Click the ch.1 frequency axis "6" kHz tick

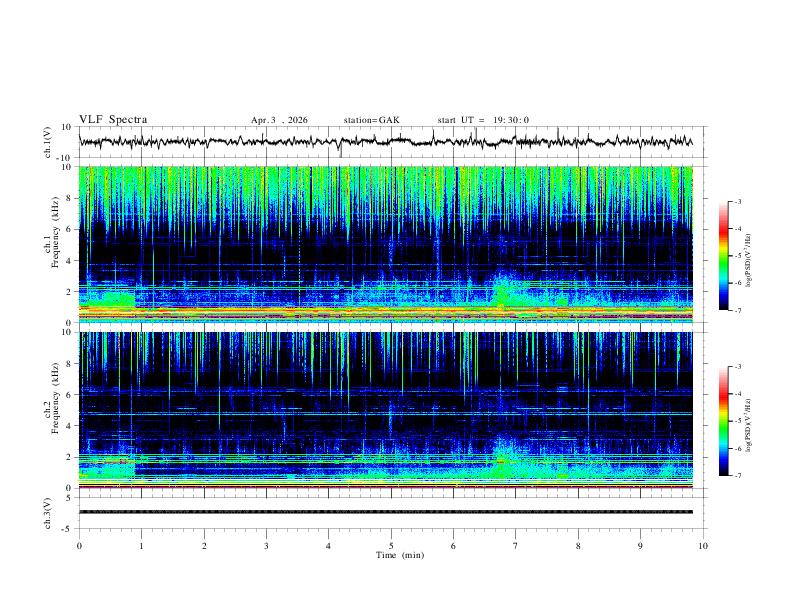(x=69, y=229)
